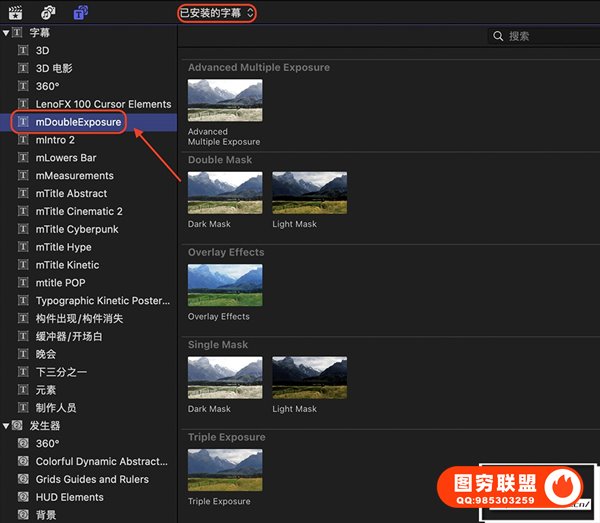This screenshot has width=600, height=523.
Task: Collapse the 字幕 category tree
Action: tap(6, 33)
